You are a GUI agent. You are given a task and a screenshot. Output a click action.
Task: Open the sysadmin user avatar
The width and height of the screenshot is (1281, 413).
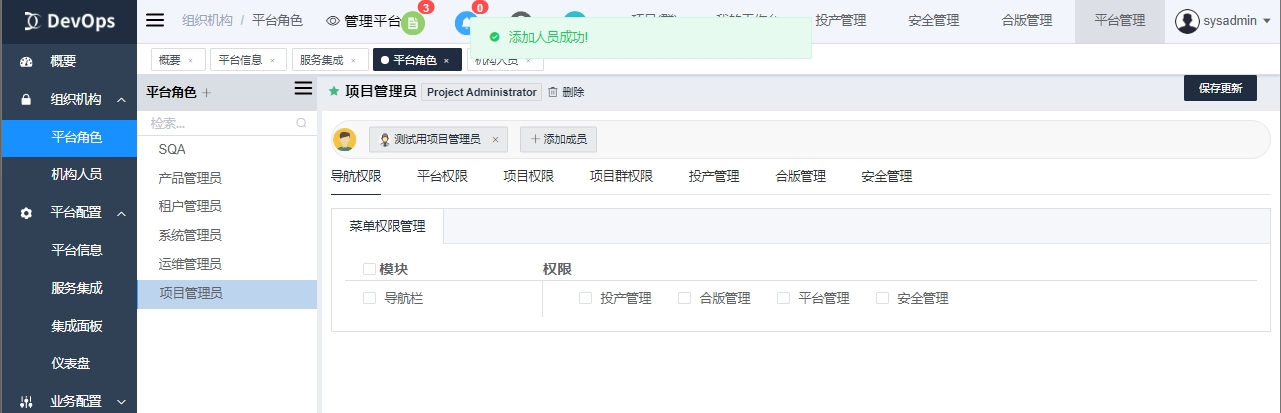click(x=1187, y=21)
